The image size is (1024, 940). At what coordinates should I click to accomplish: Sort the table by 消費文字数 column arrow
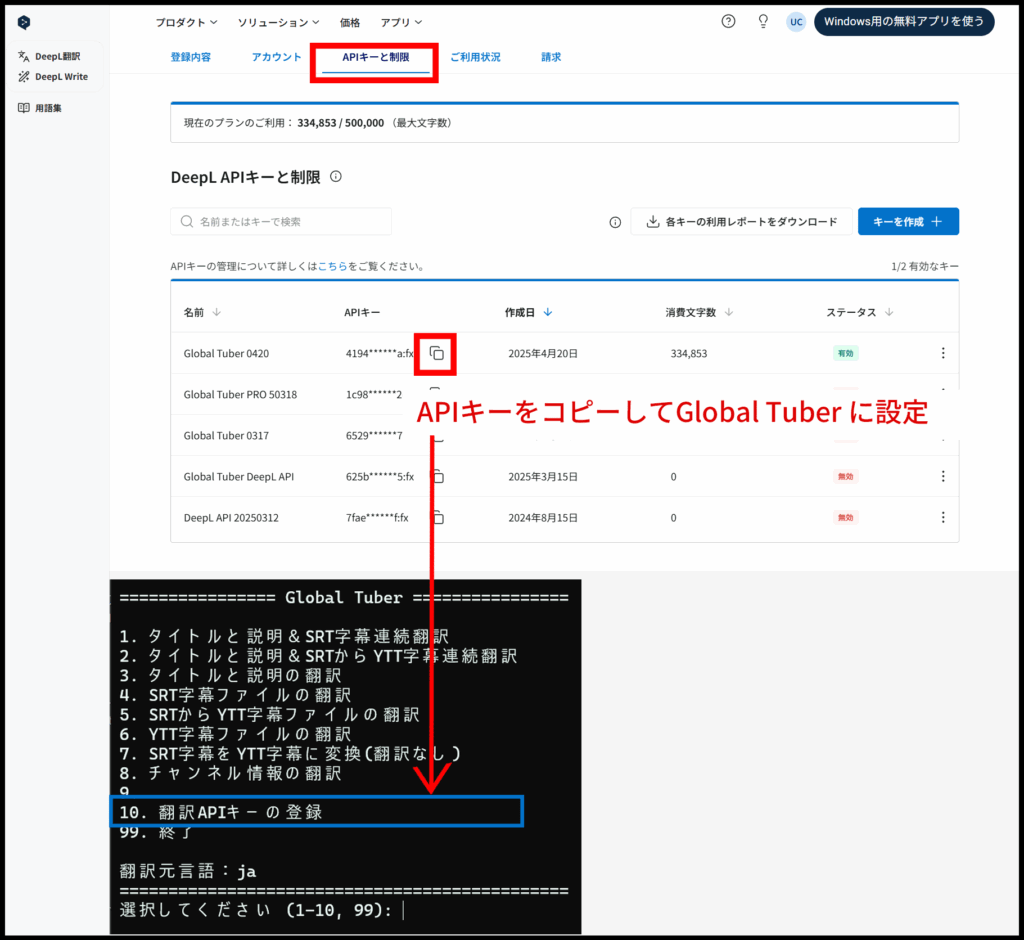(729, 312)
